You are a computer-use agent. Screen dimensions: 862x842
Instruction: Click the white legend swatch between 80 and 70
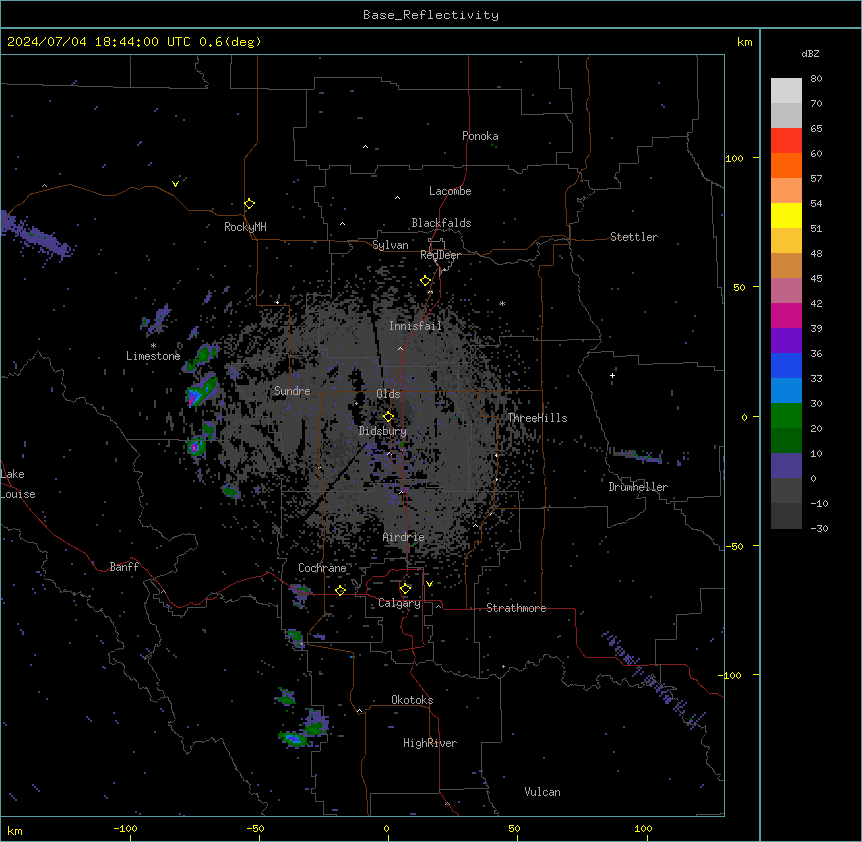[786, 91]
